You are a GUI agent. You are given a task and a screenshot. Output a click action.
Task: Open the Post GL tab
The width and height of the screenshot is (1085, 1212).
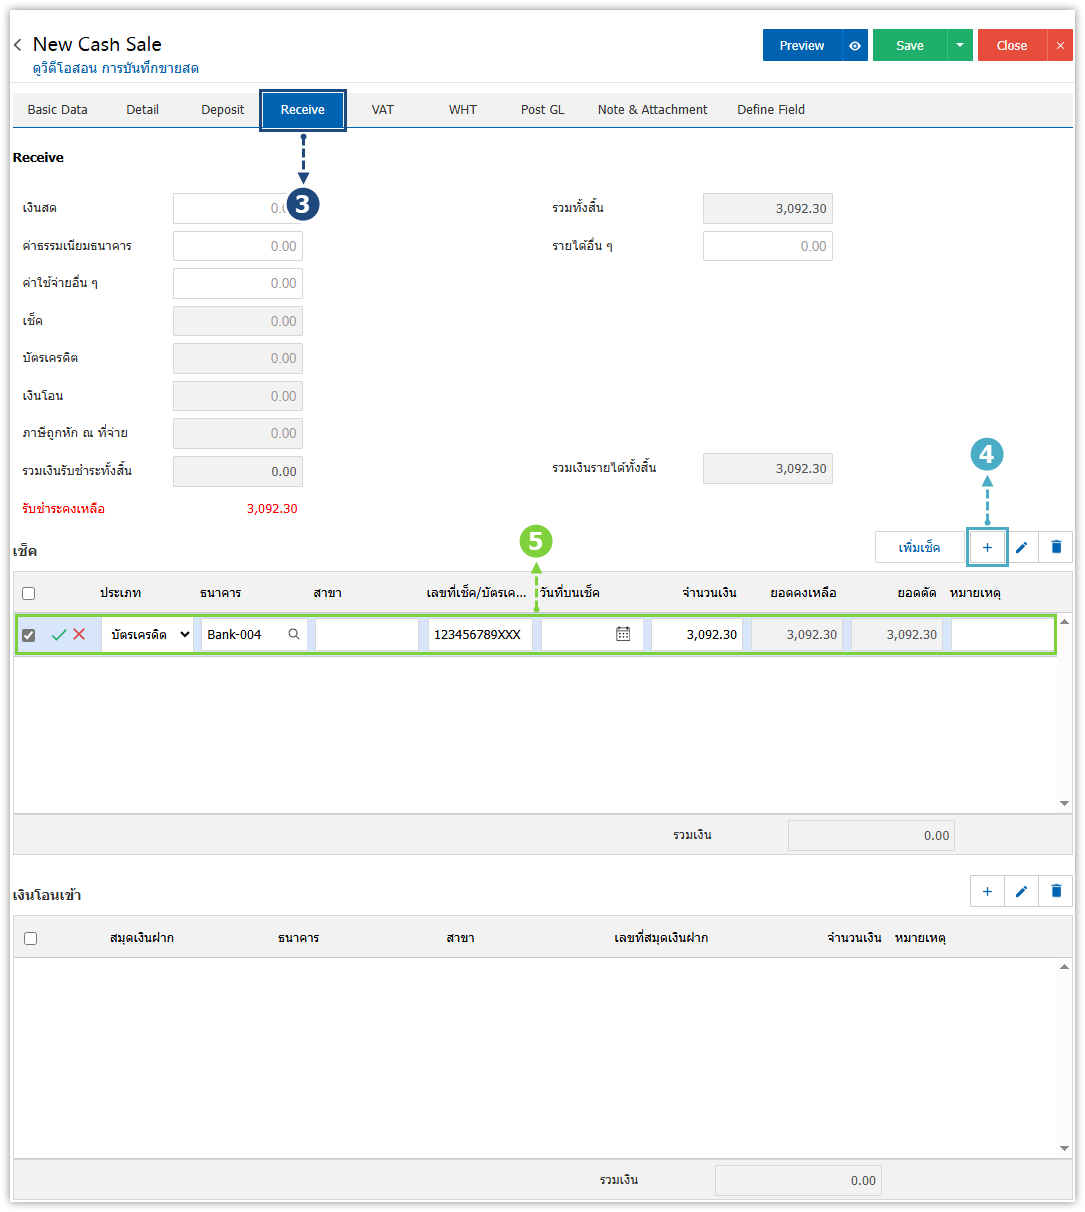542,110
